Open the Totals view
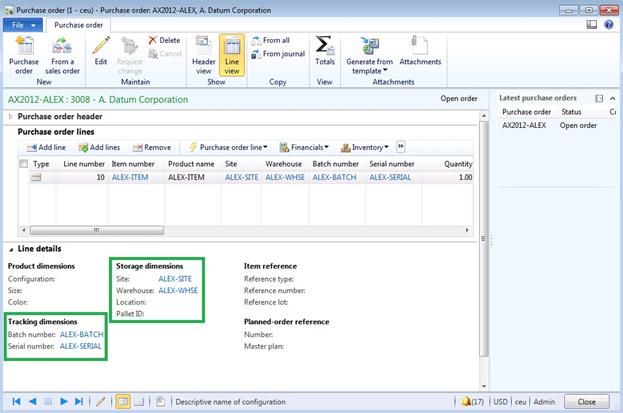This screenshot has height=413, width=623. (325, 51)
